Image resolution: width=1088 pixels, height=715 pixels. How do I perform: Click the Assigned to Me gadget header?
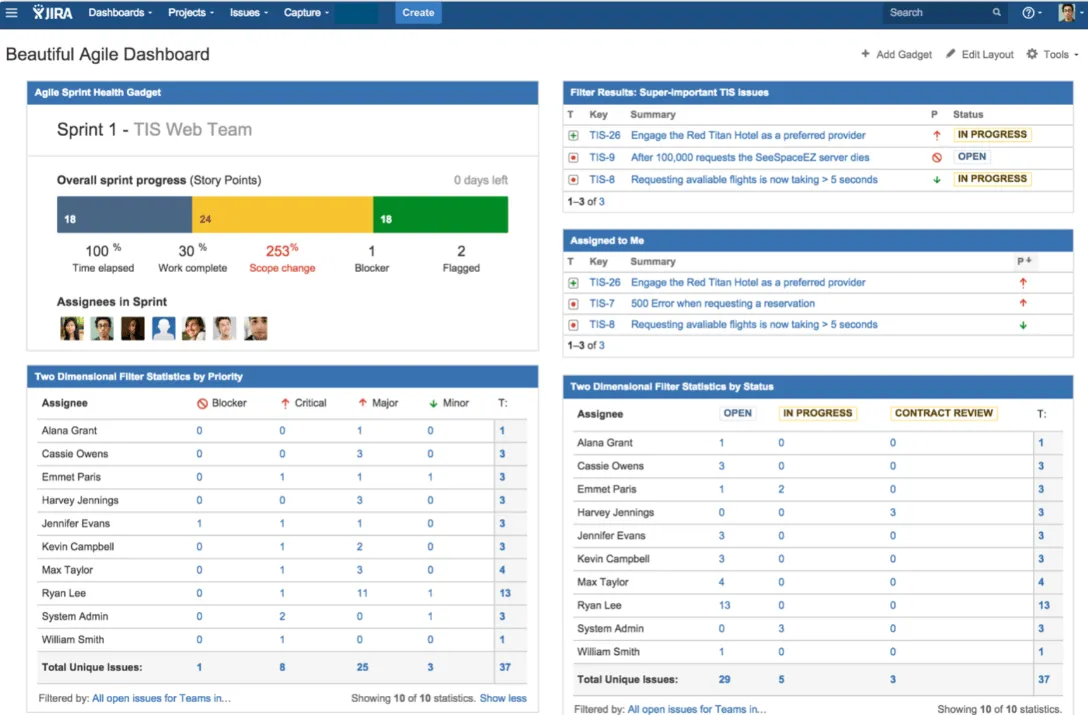pos(818,240)
